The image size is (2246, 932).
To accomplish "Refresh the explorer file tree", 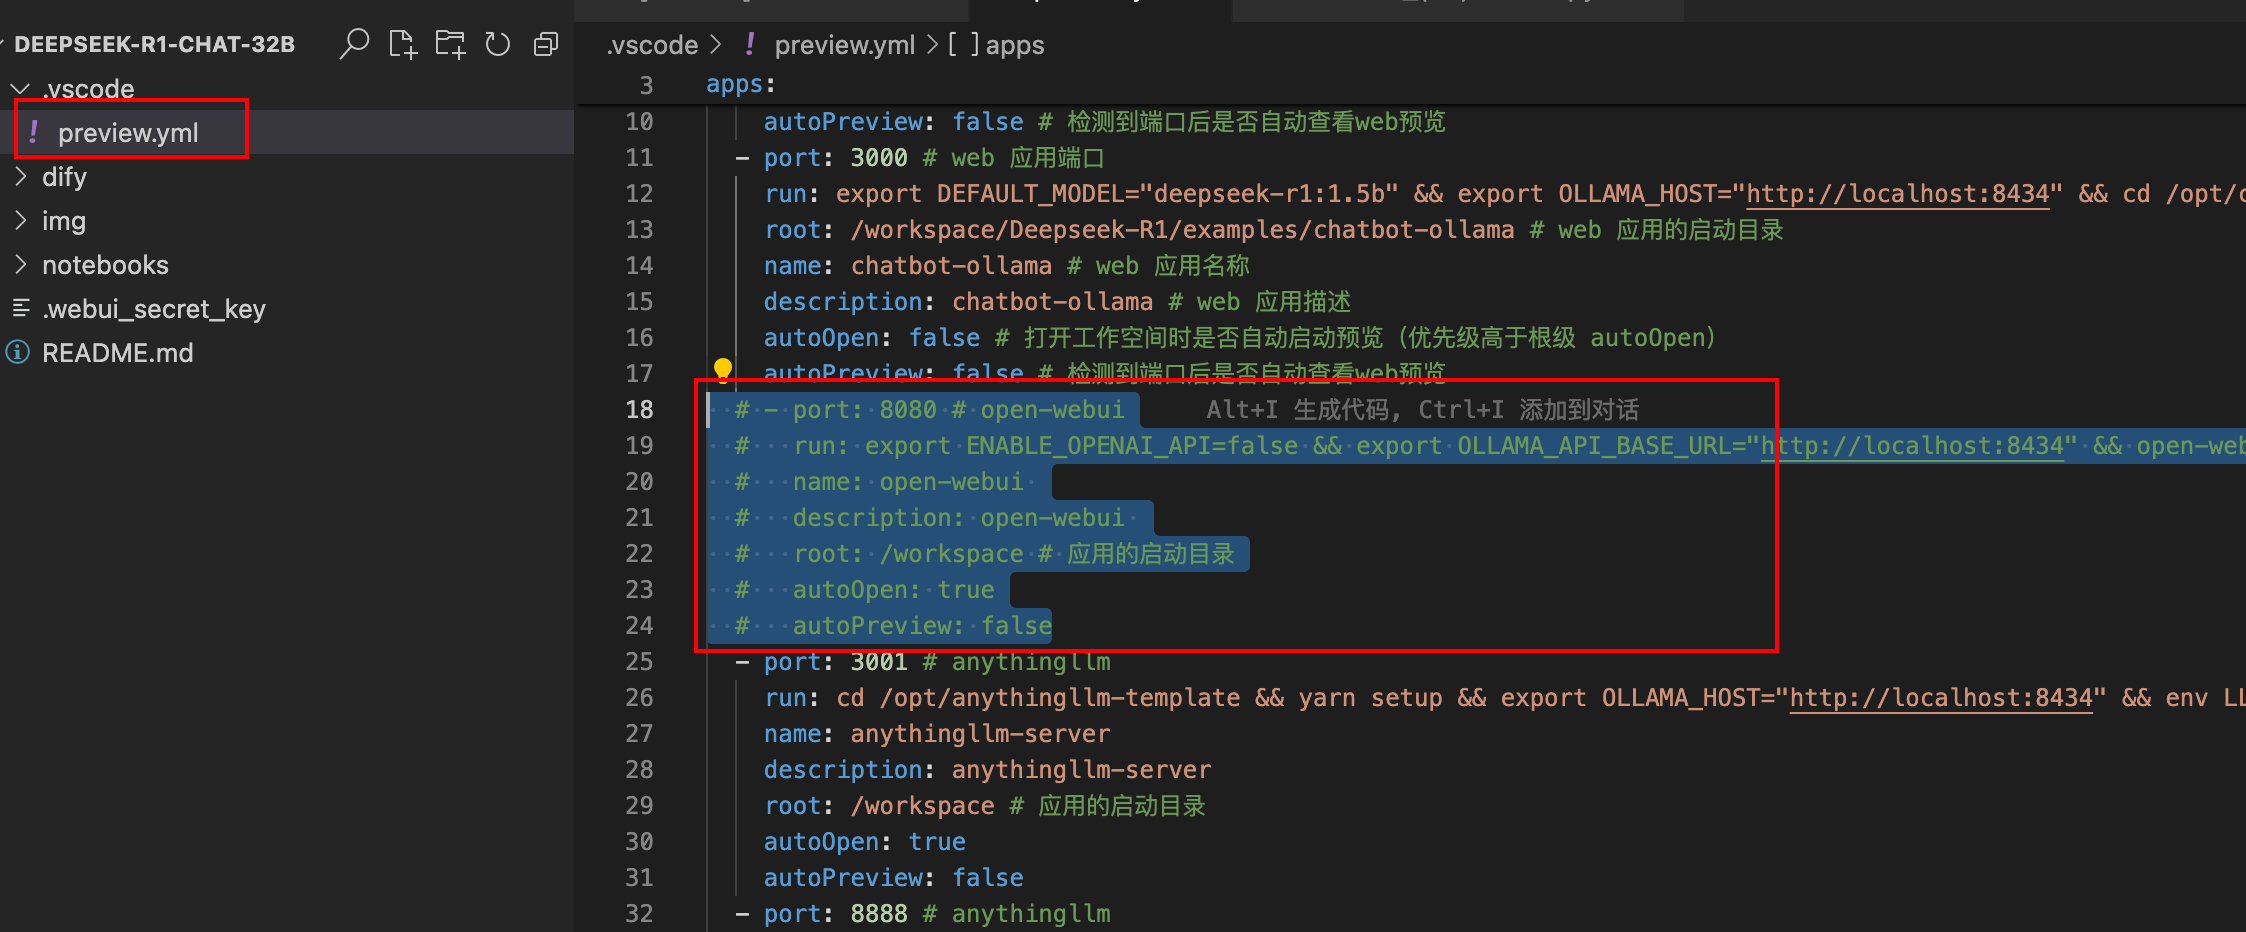I will [497, 44].
